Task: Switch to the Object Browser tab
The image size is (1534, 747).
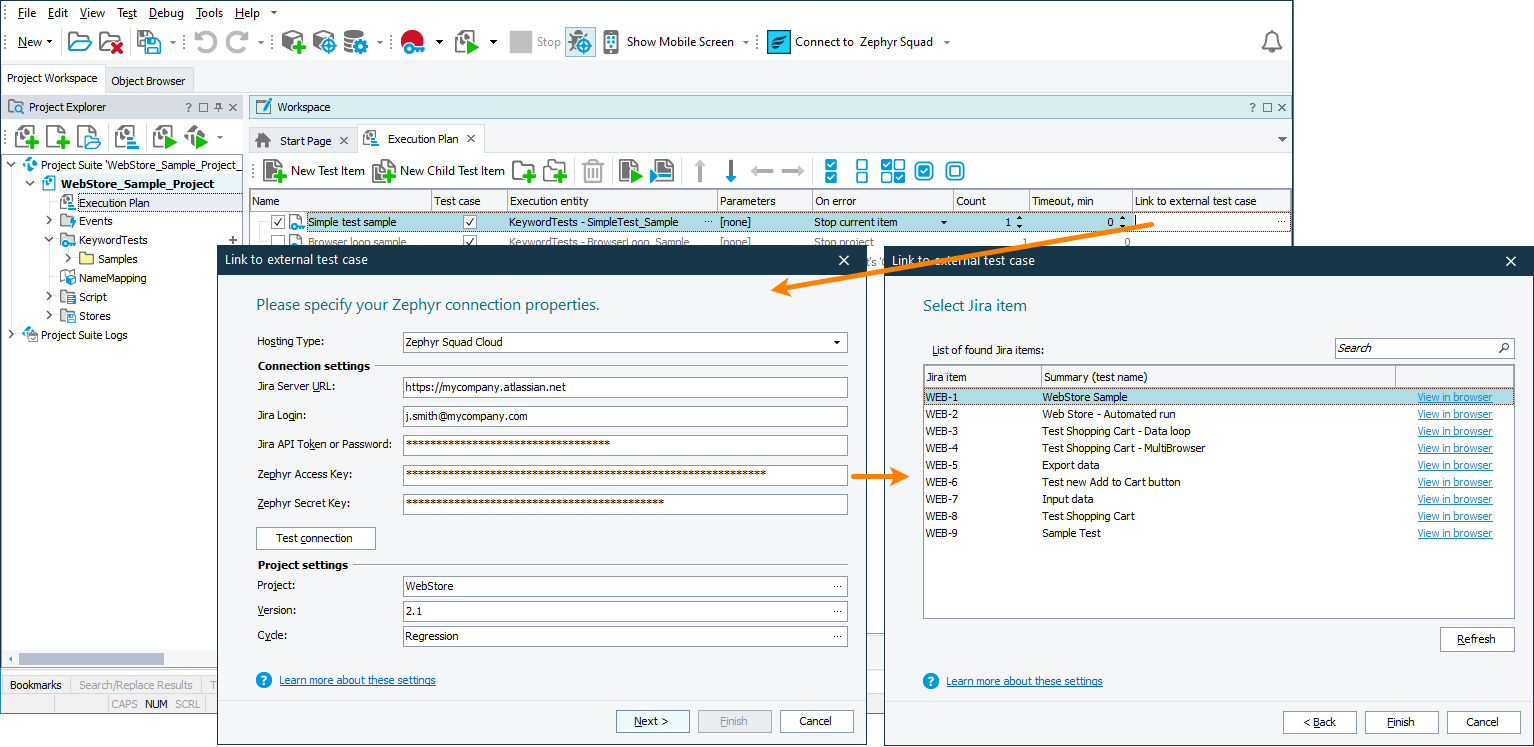Action: [x=148, y=81]
